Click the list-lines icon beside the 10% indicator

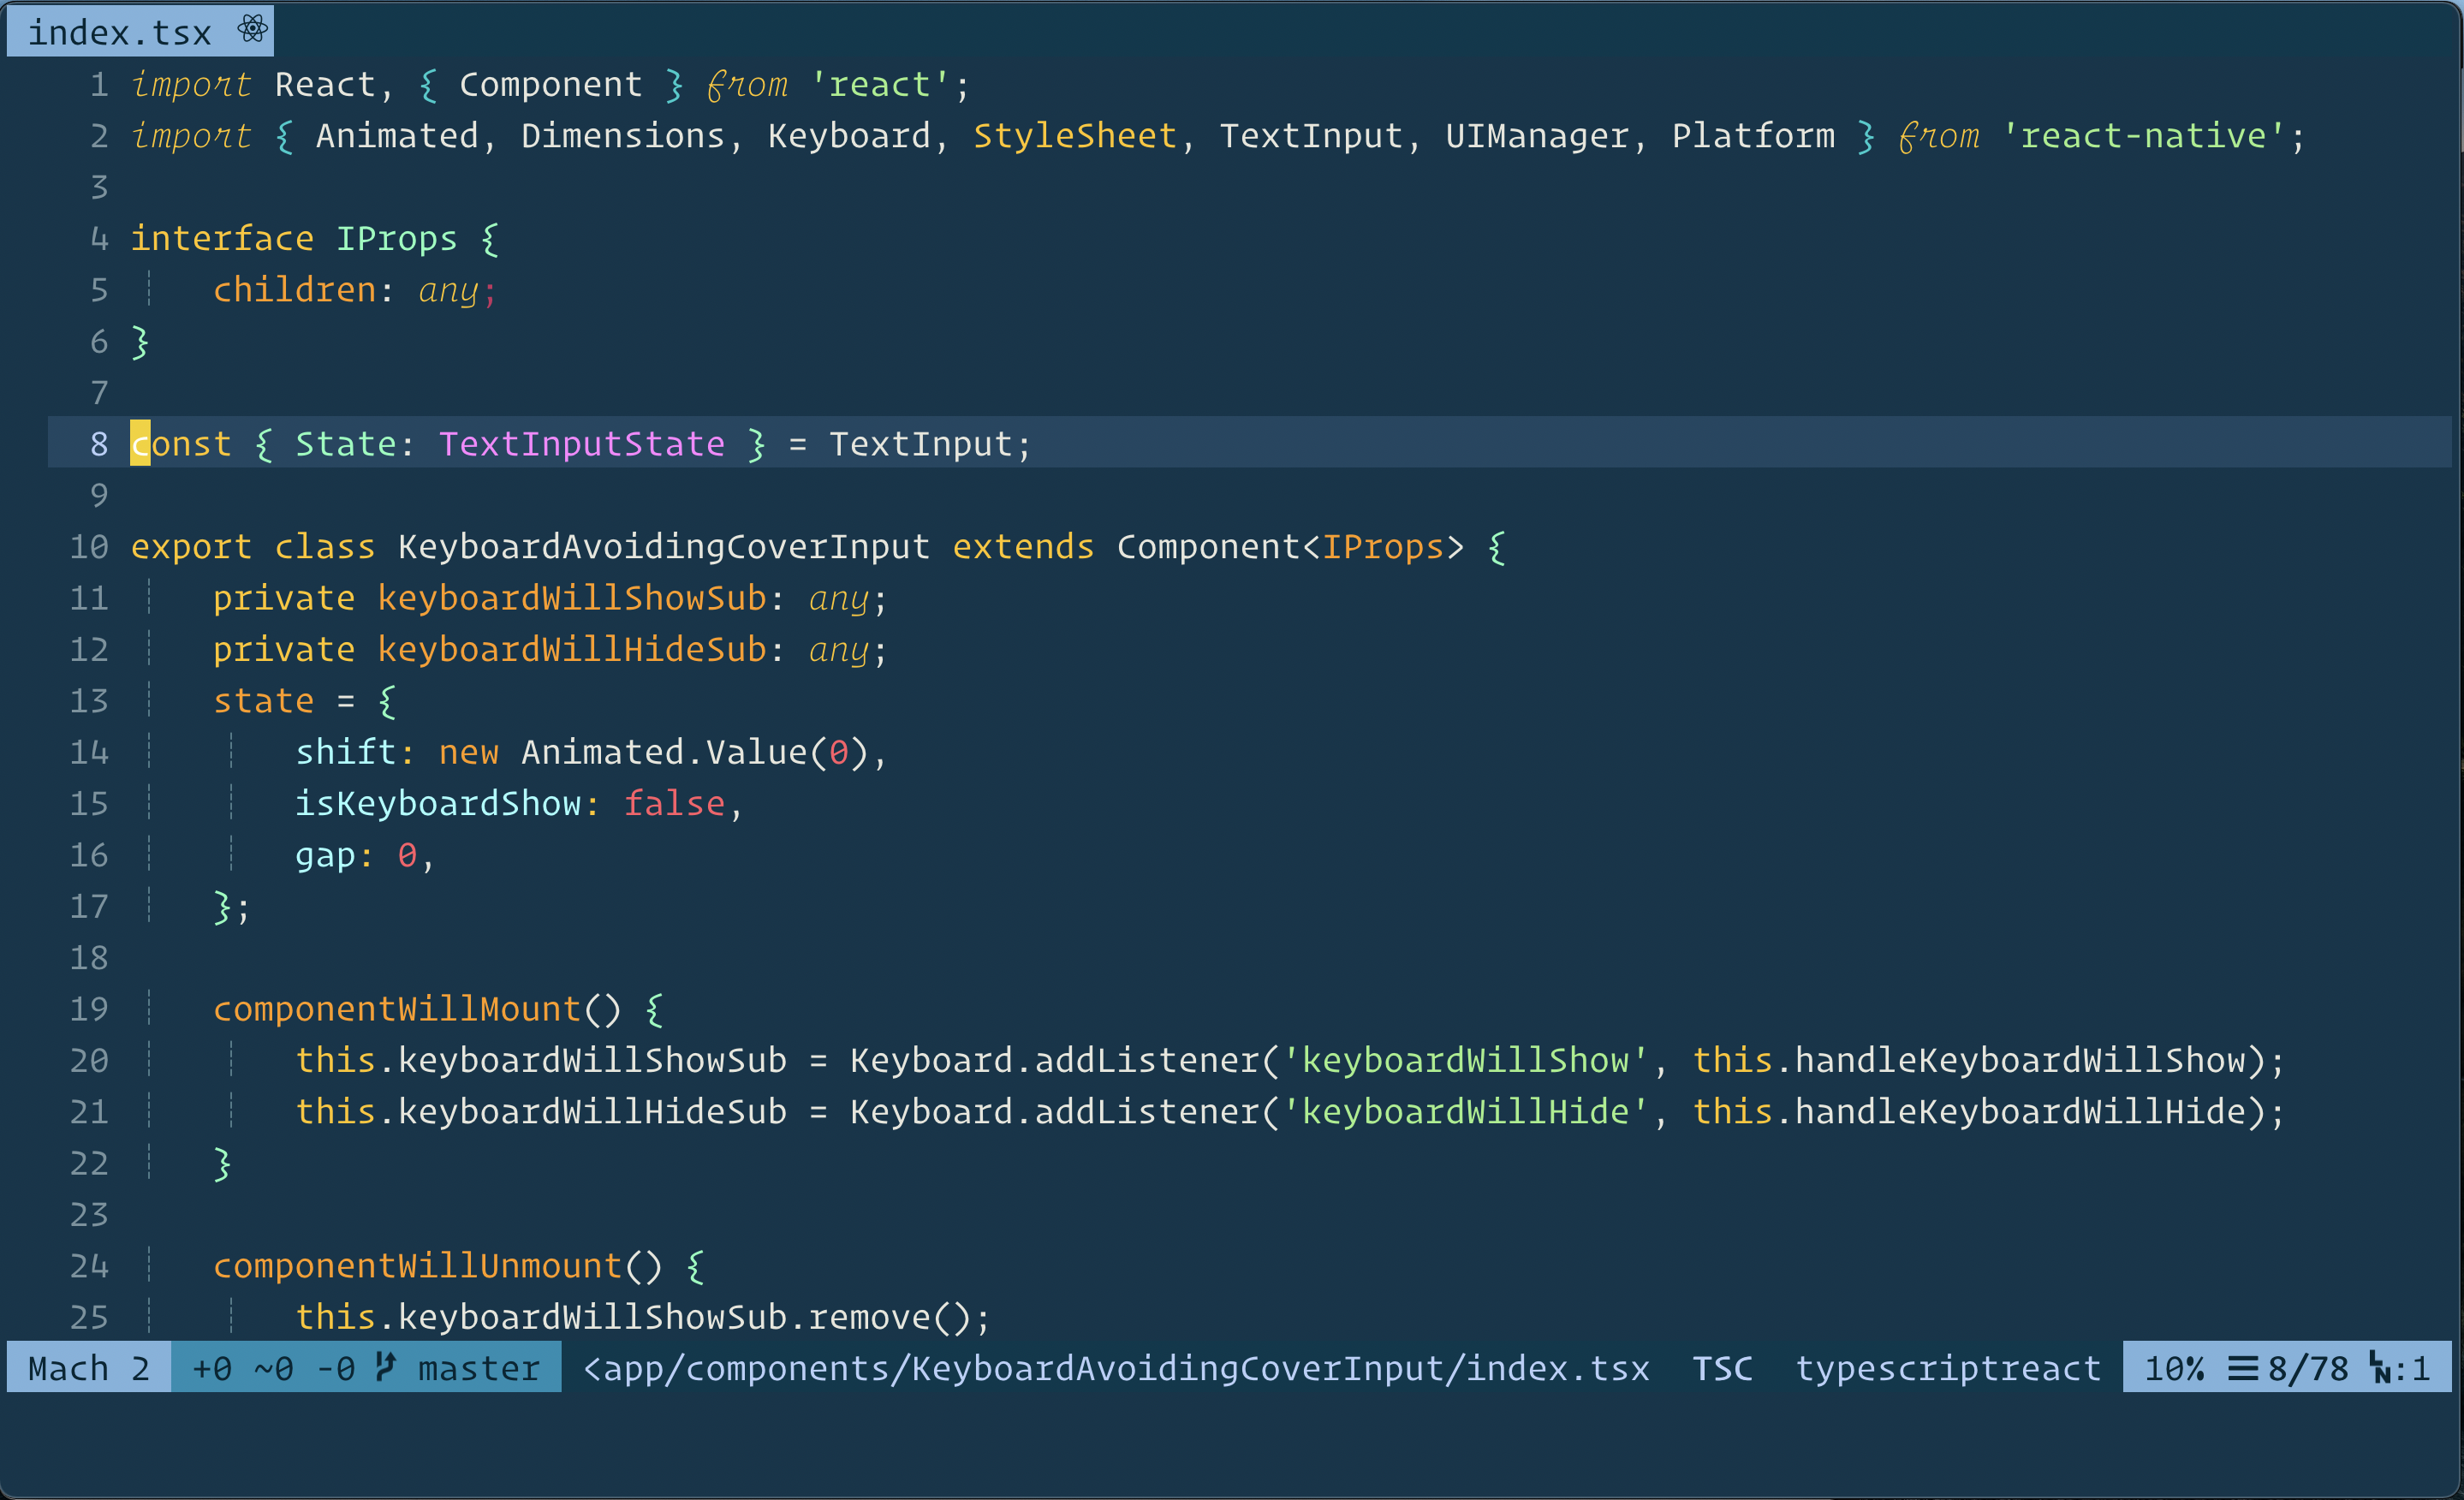pyautogui.click(x=2243, y=1368)
